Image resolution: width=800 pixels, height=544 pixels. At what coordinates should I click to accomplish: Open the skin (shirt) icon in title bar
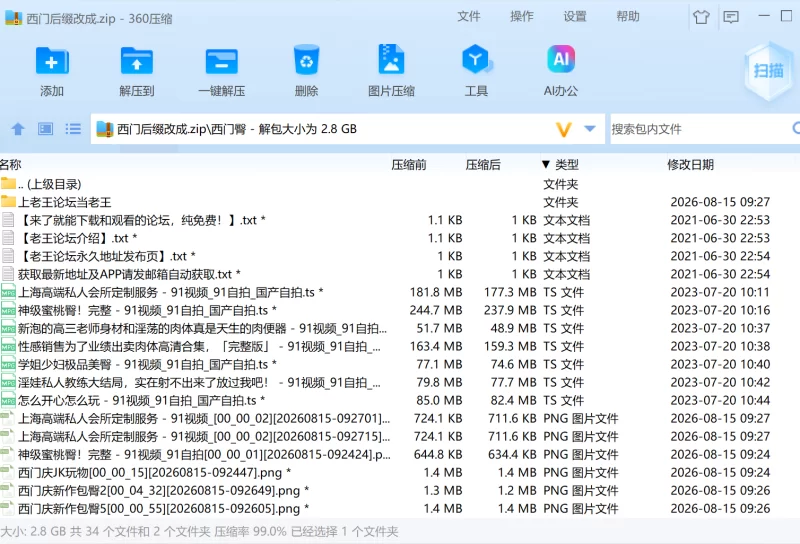[701, 17]
